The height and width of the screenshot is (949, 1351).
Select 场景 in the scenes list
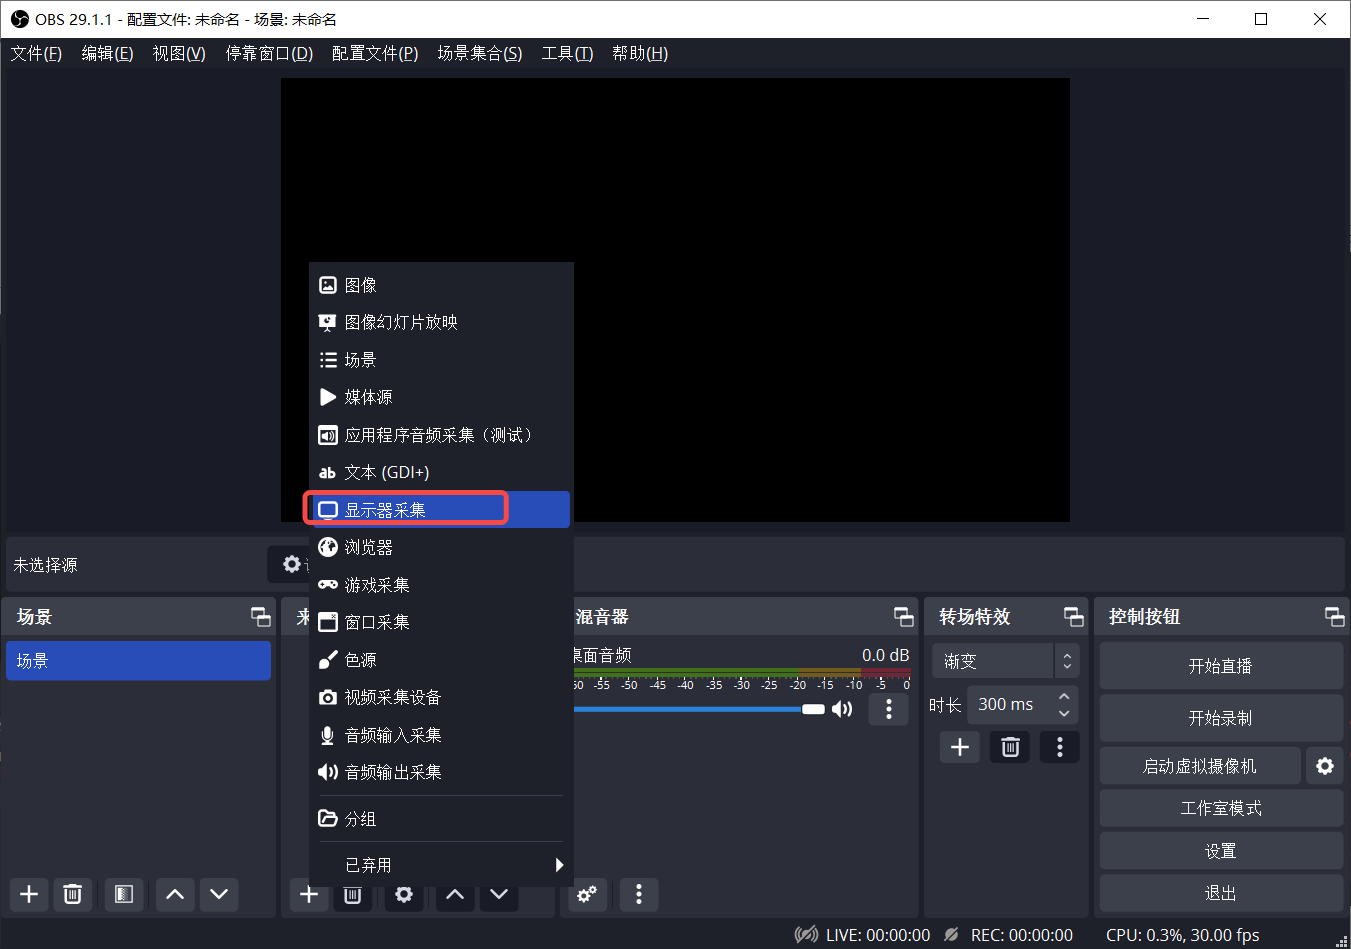click(x=138, y=660)
